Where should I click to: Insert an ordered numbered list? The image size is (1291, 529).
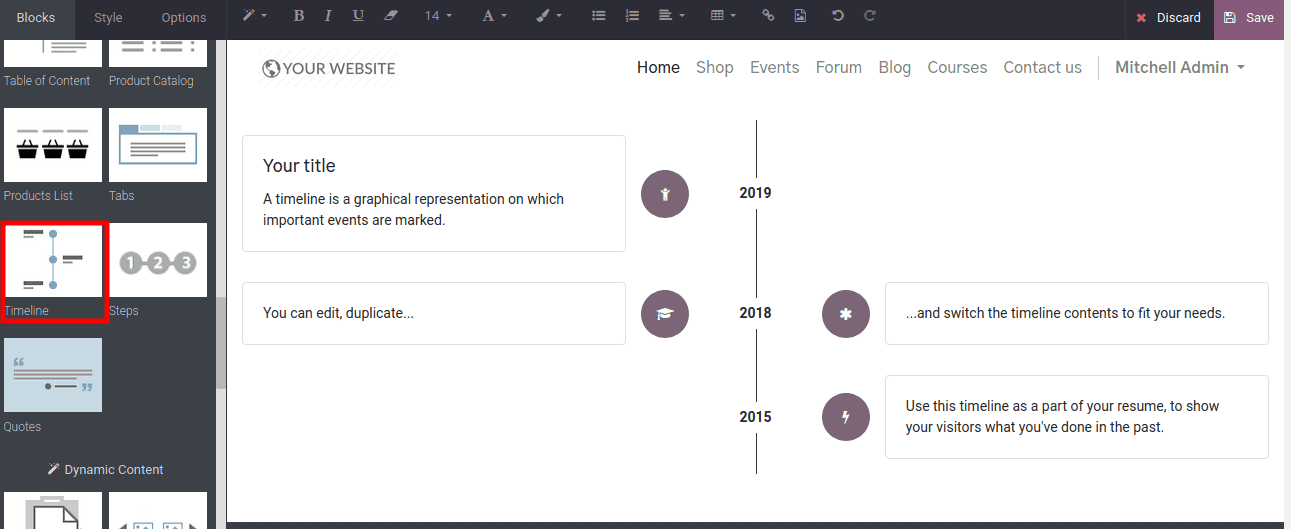pos(631,16)
